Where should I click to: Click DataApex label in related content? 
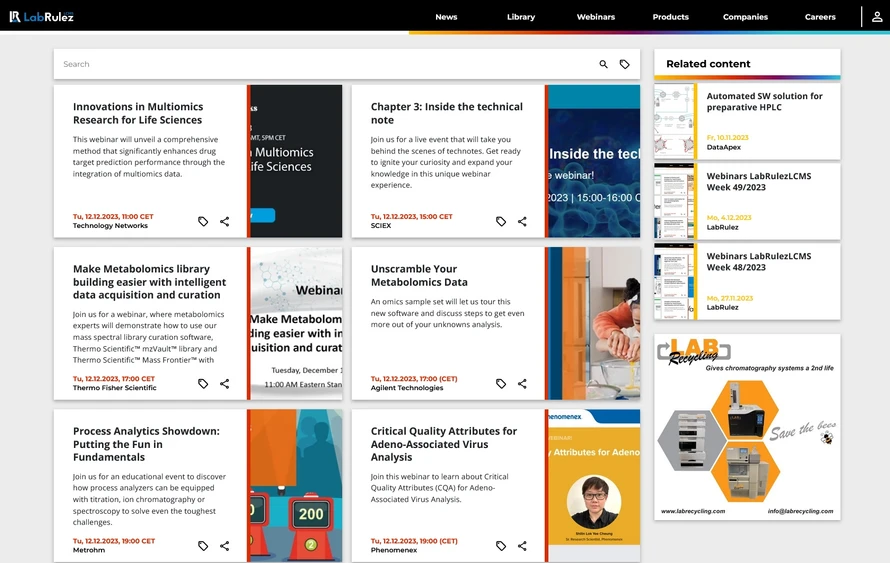(x=724, y=148)
